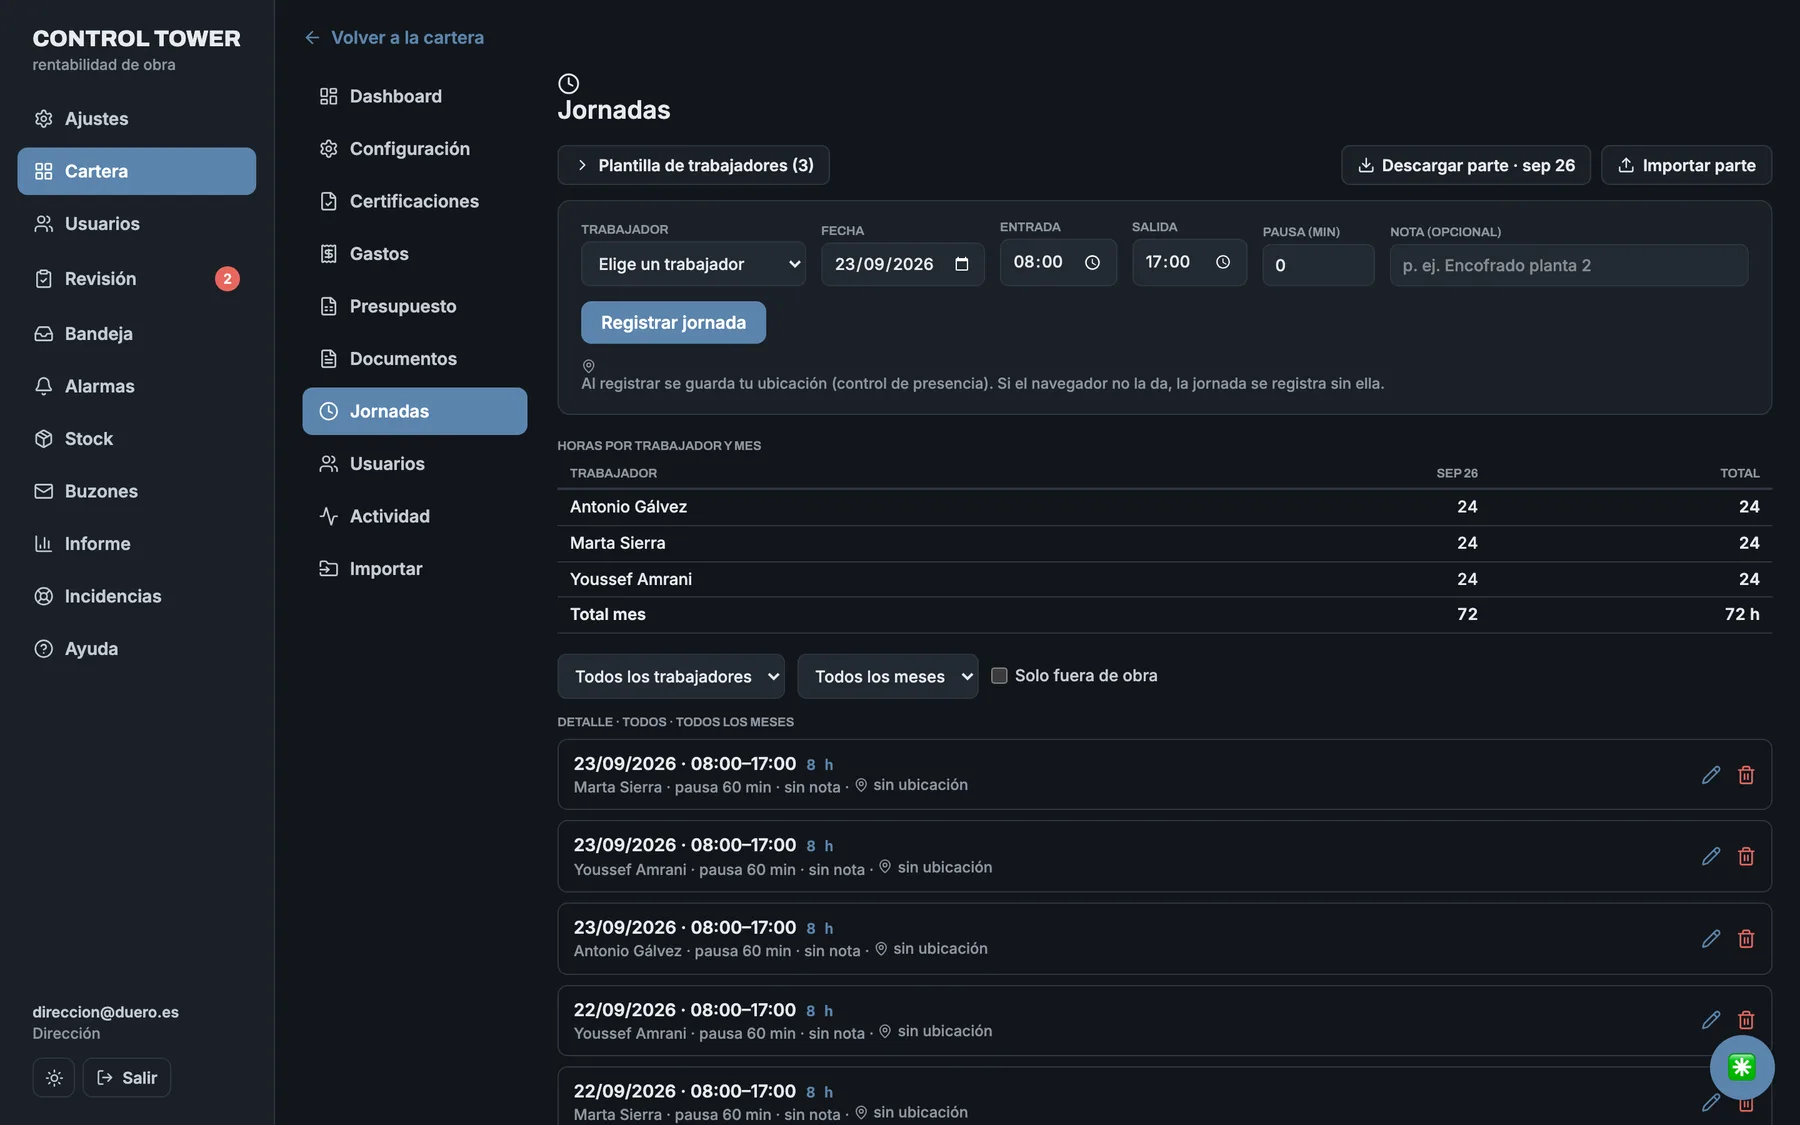This screenshot has height=1125, width=1800.
Task: Click the green floating assistant button
Action: coord(1742,1067)
